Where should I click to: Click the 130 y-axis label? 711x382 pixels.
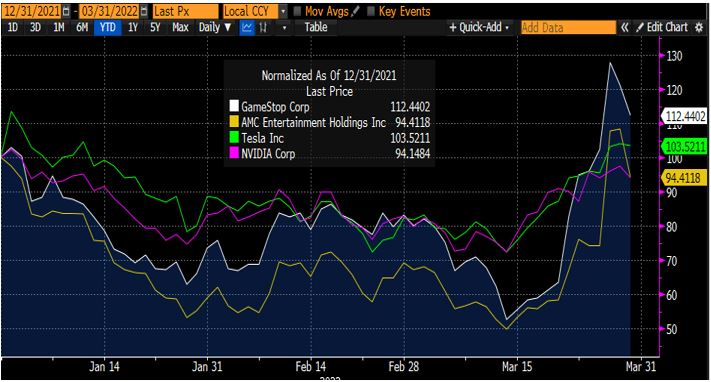click(x=674, y=56)
